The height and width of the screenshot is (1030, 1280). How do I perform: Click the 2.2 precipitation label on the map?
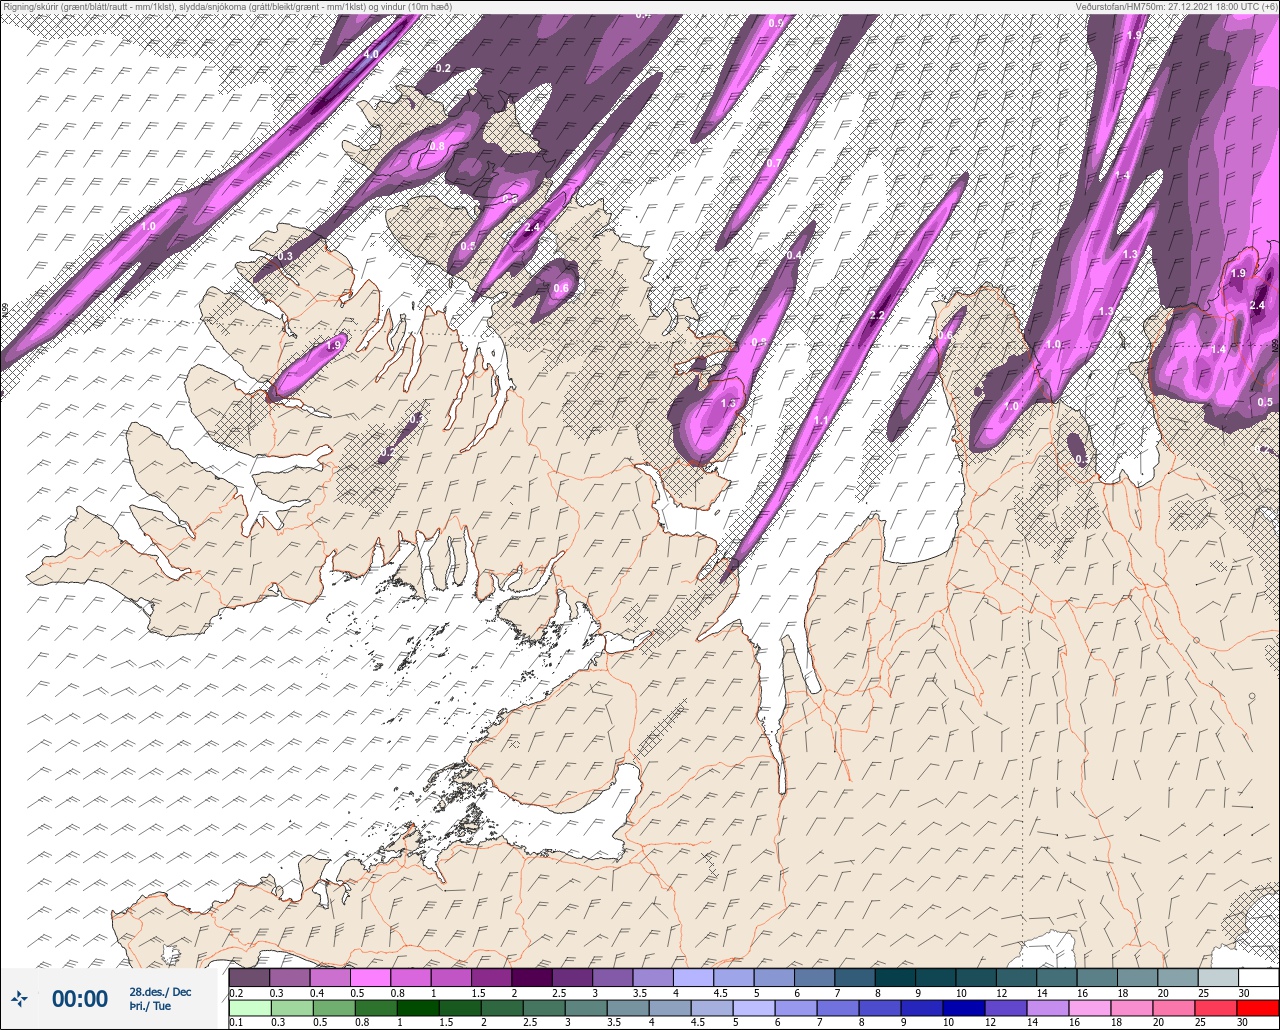coord(878,316)
